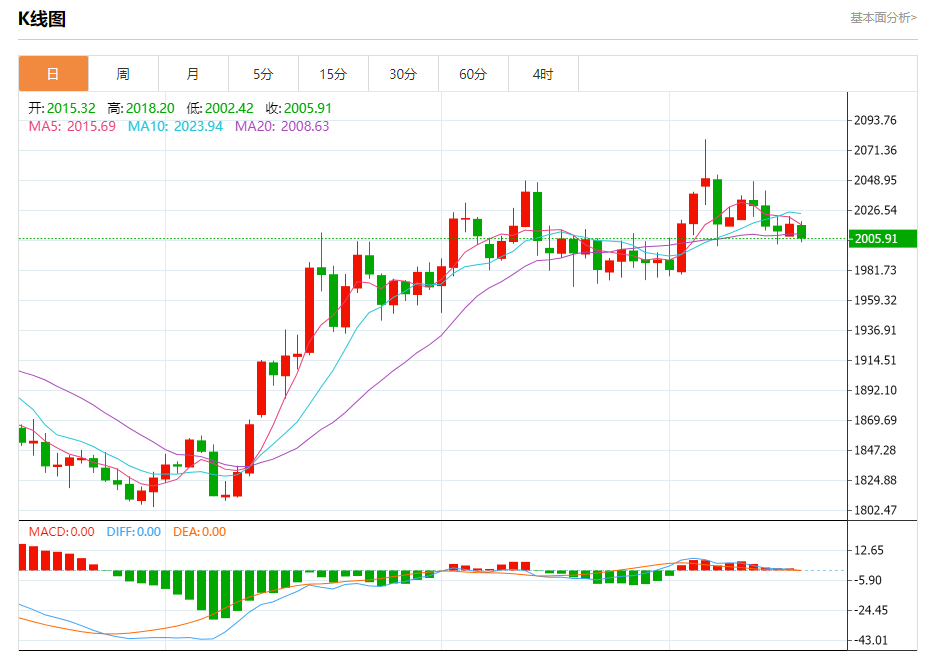Click the 1892.10 price axis label

[x=875, y=390]
